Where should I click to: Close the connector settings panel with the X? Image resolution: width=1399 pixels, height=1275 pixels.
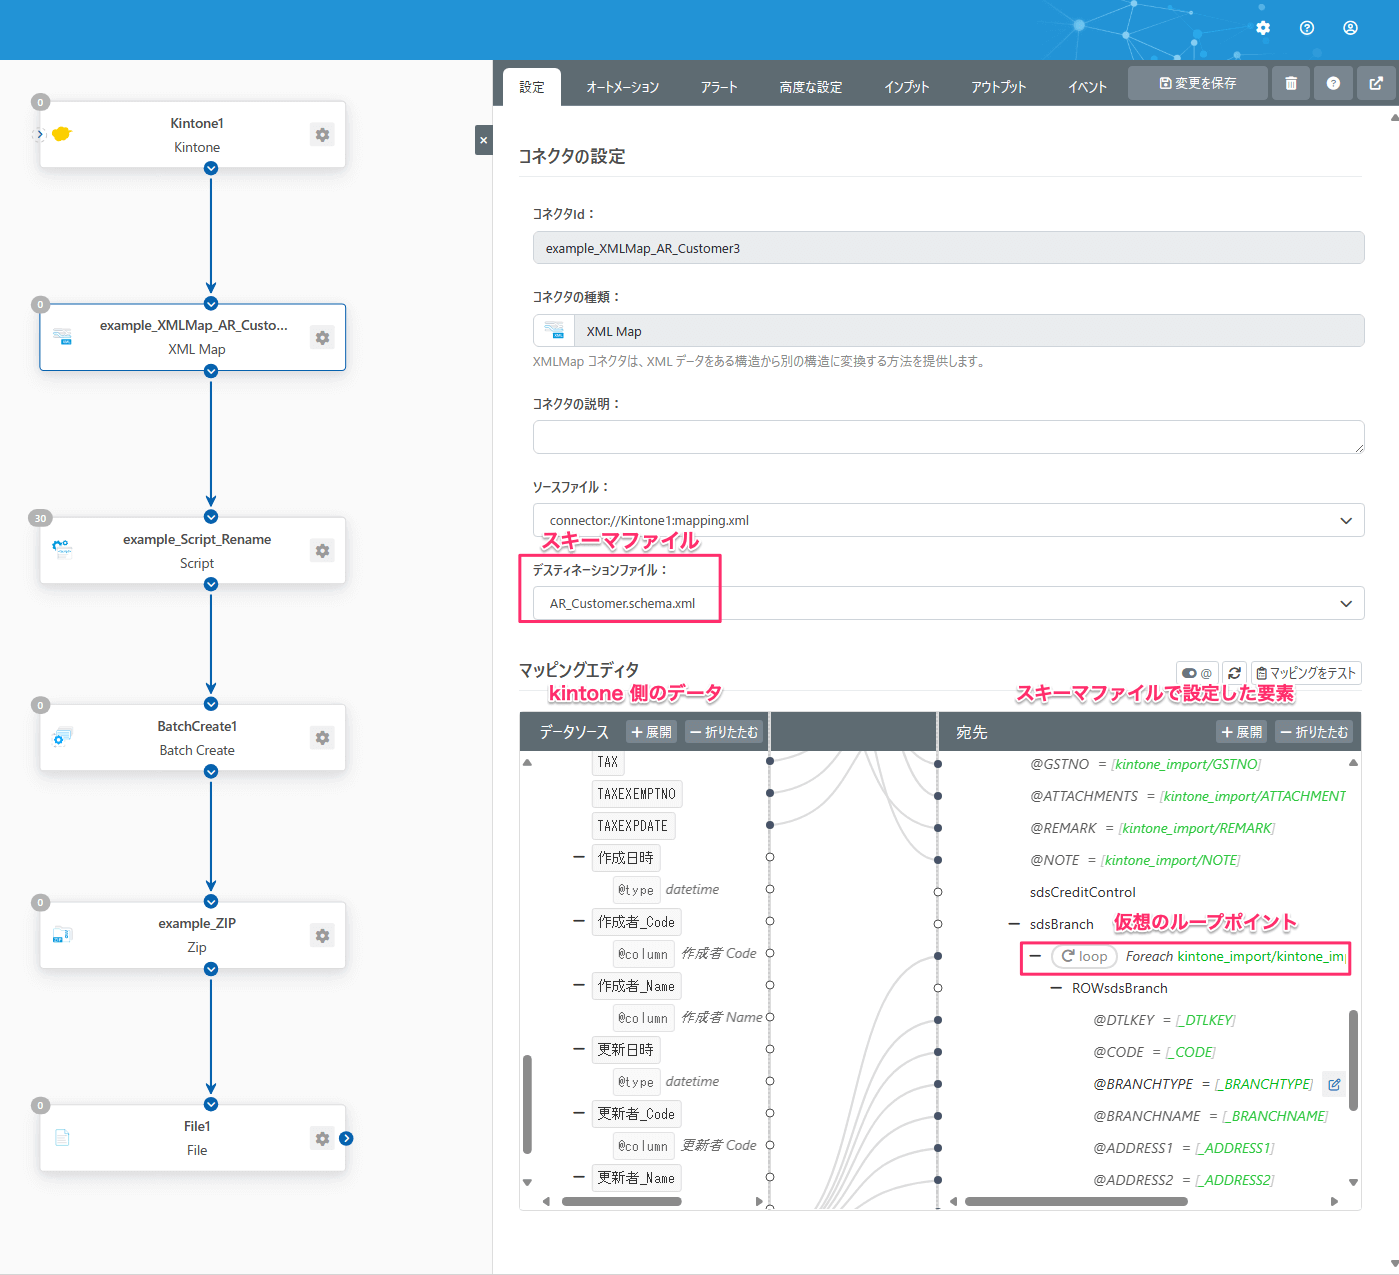point(483,140)
